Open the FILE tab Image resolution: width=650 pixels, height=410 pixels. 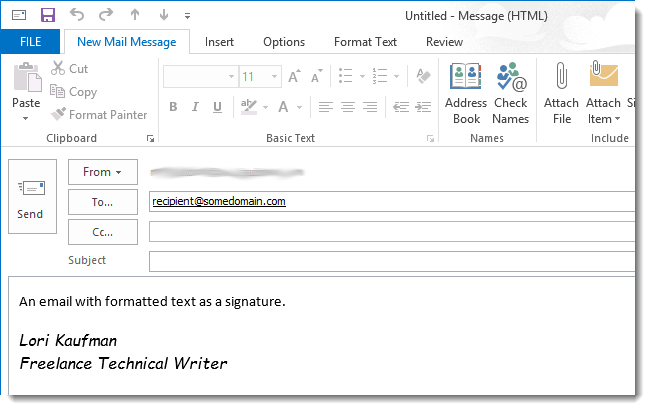pos(30,42)
